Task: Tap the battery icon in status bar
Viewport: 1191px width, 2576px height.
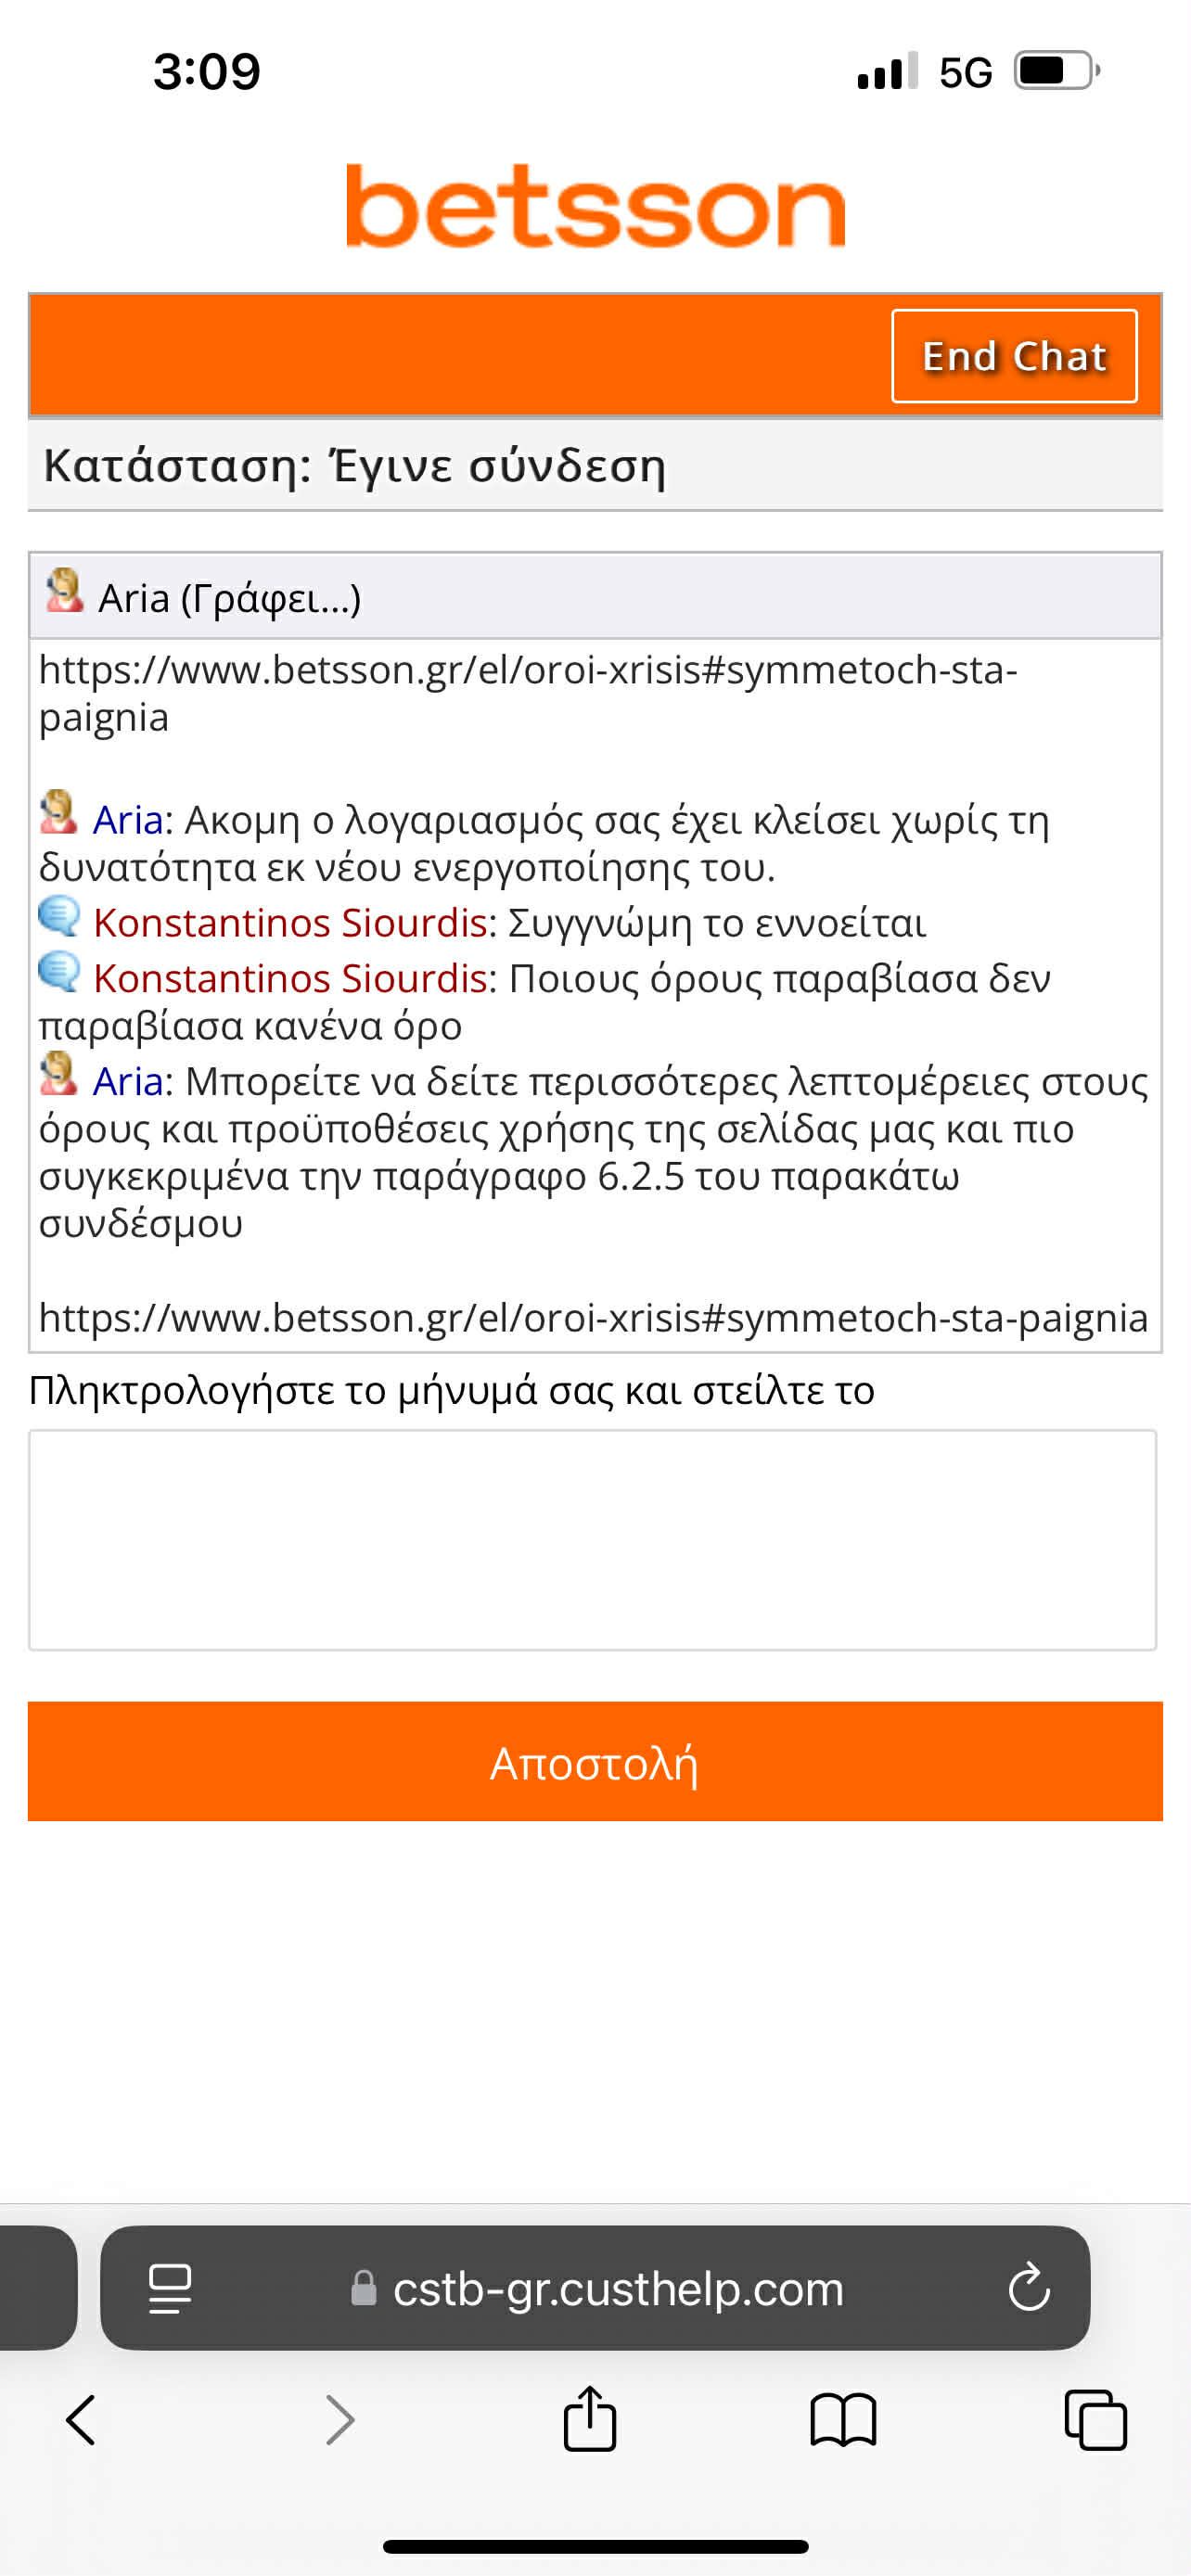Action: coord(1057,71)
